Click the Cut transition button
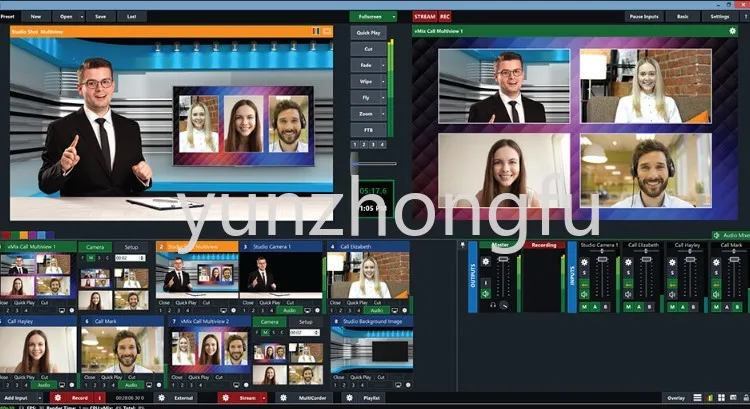This screenshot has width=750, height=409. pos(368,49)
